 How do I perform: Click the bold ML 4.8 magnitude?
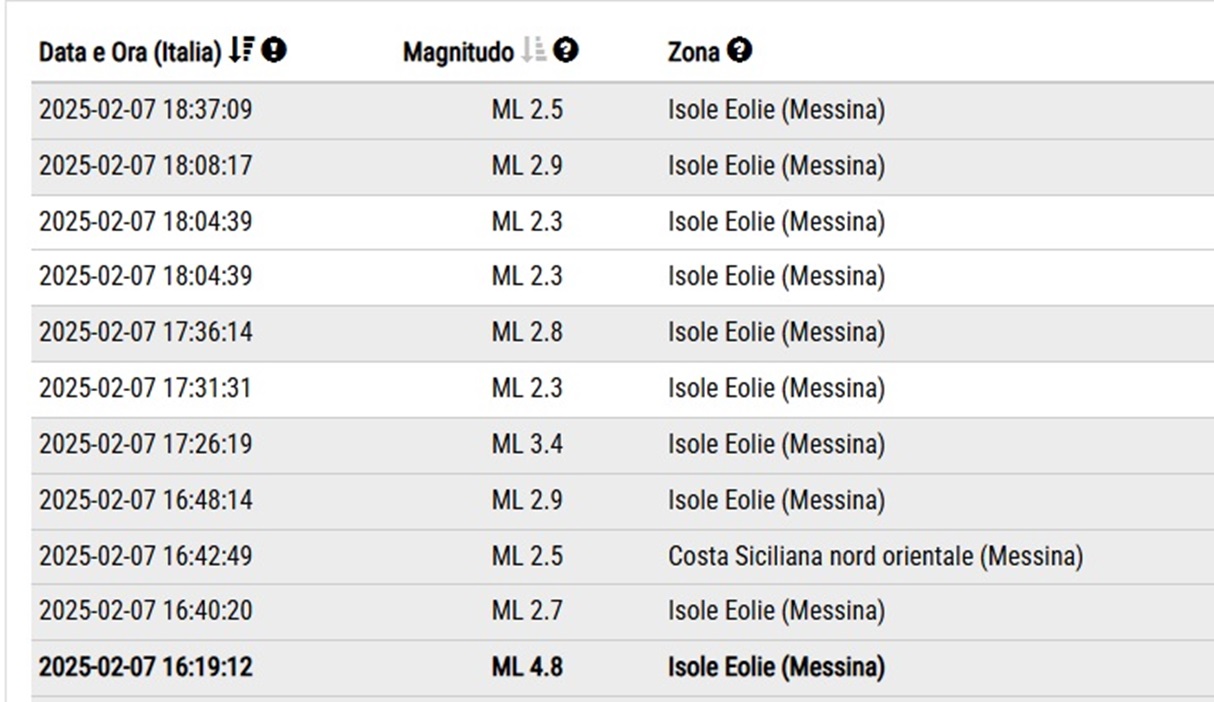[x=527, y=667]
